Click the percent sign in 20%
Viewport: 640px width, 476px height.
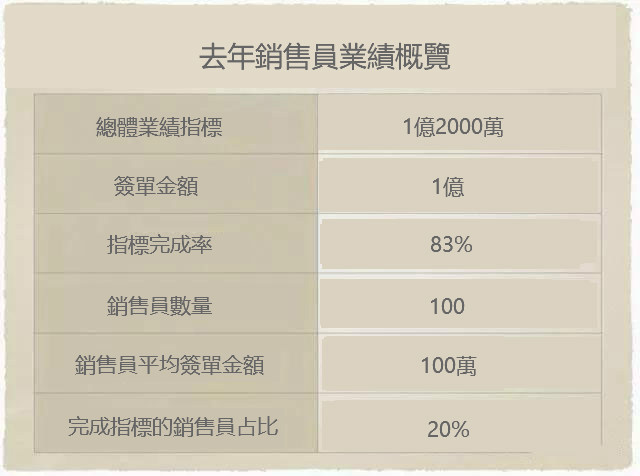click(x=460, y=429)
